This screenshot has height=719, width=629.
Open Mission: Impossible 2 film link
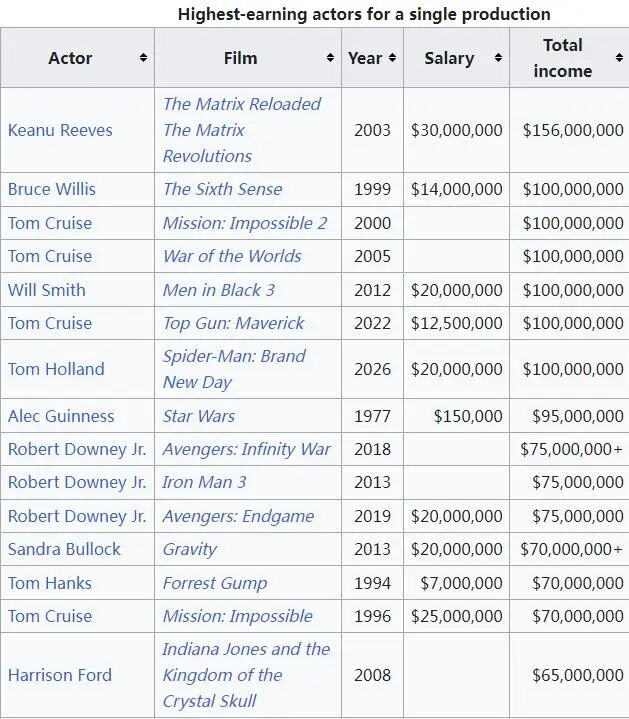tap(245, 223)
